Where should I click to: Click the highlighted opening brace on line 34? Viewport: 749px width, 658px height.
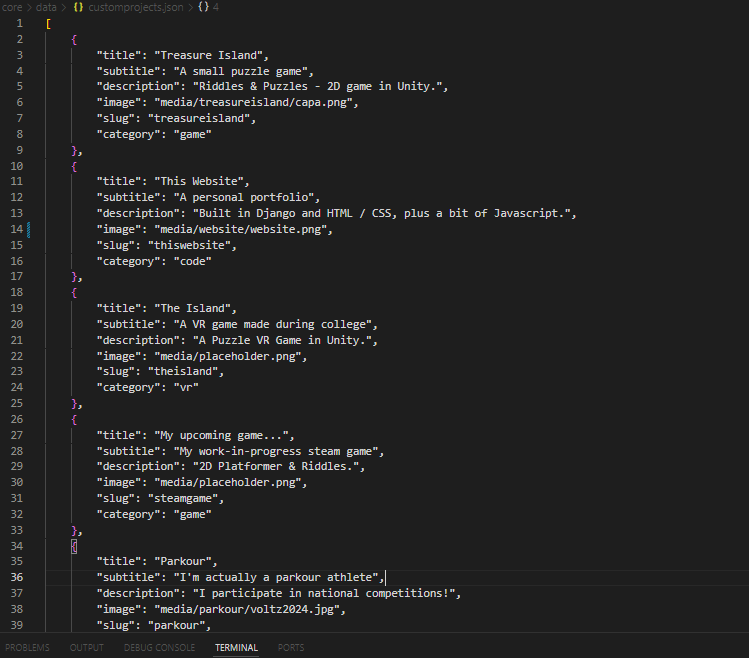click(74, 546)
